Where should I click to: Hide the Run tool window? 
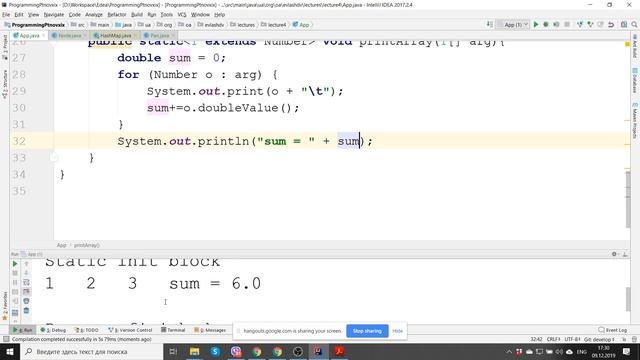point(625,254)
